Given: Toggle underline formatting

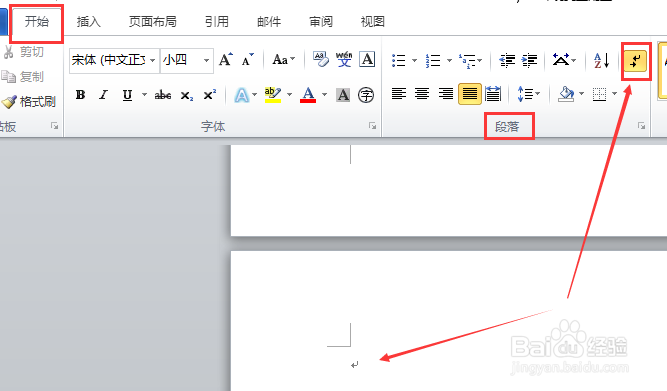Looking at the screenshot, I should [127, 95].
